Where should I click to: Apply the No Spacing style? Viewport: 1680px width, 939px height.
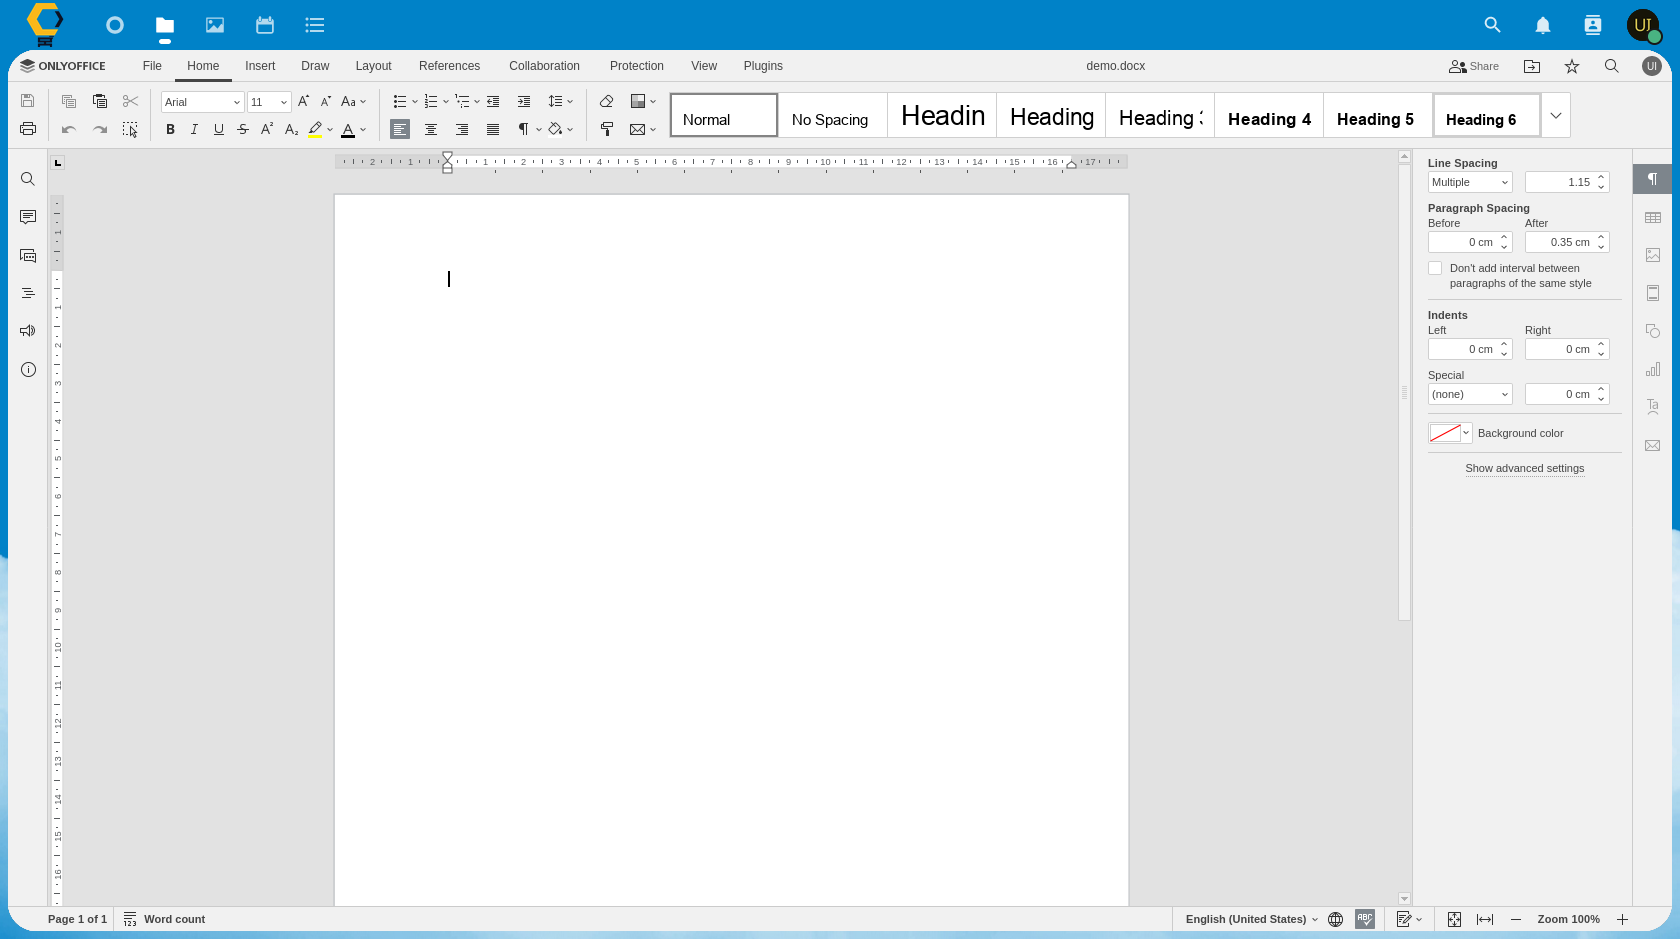coord(832,115)
